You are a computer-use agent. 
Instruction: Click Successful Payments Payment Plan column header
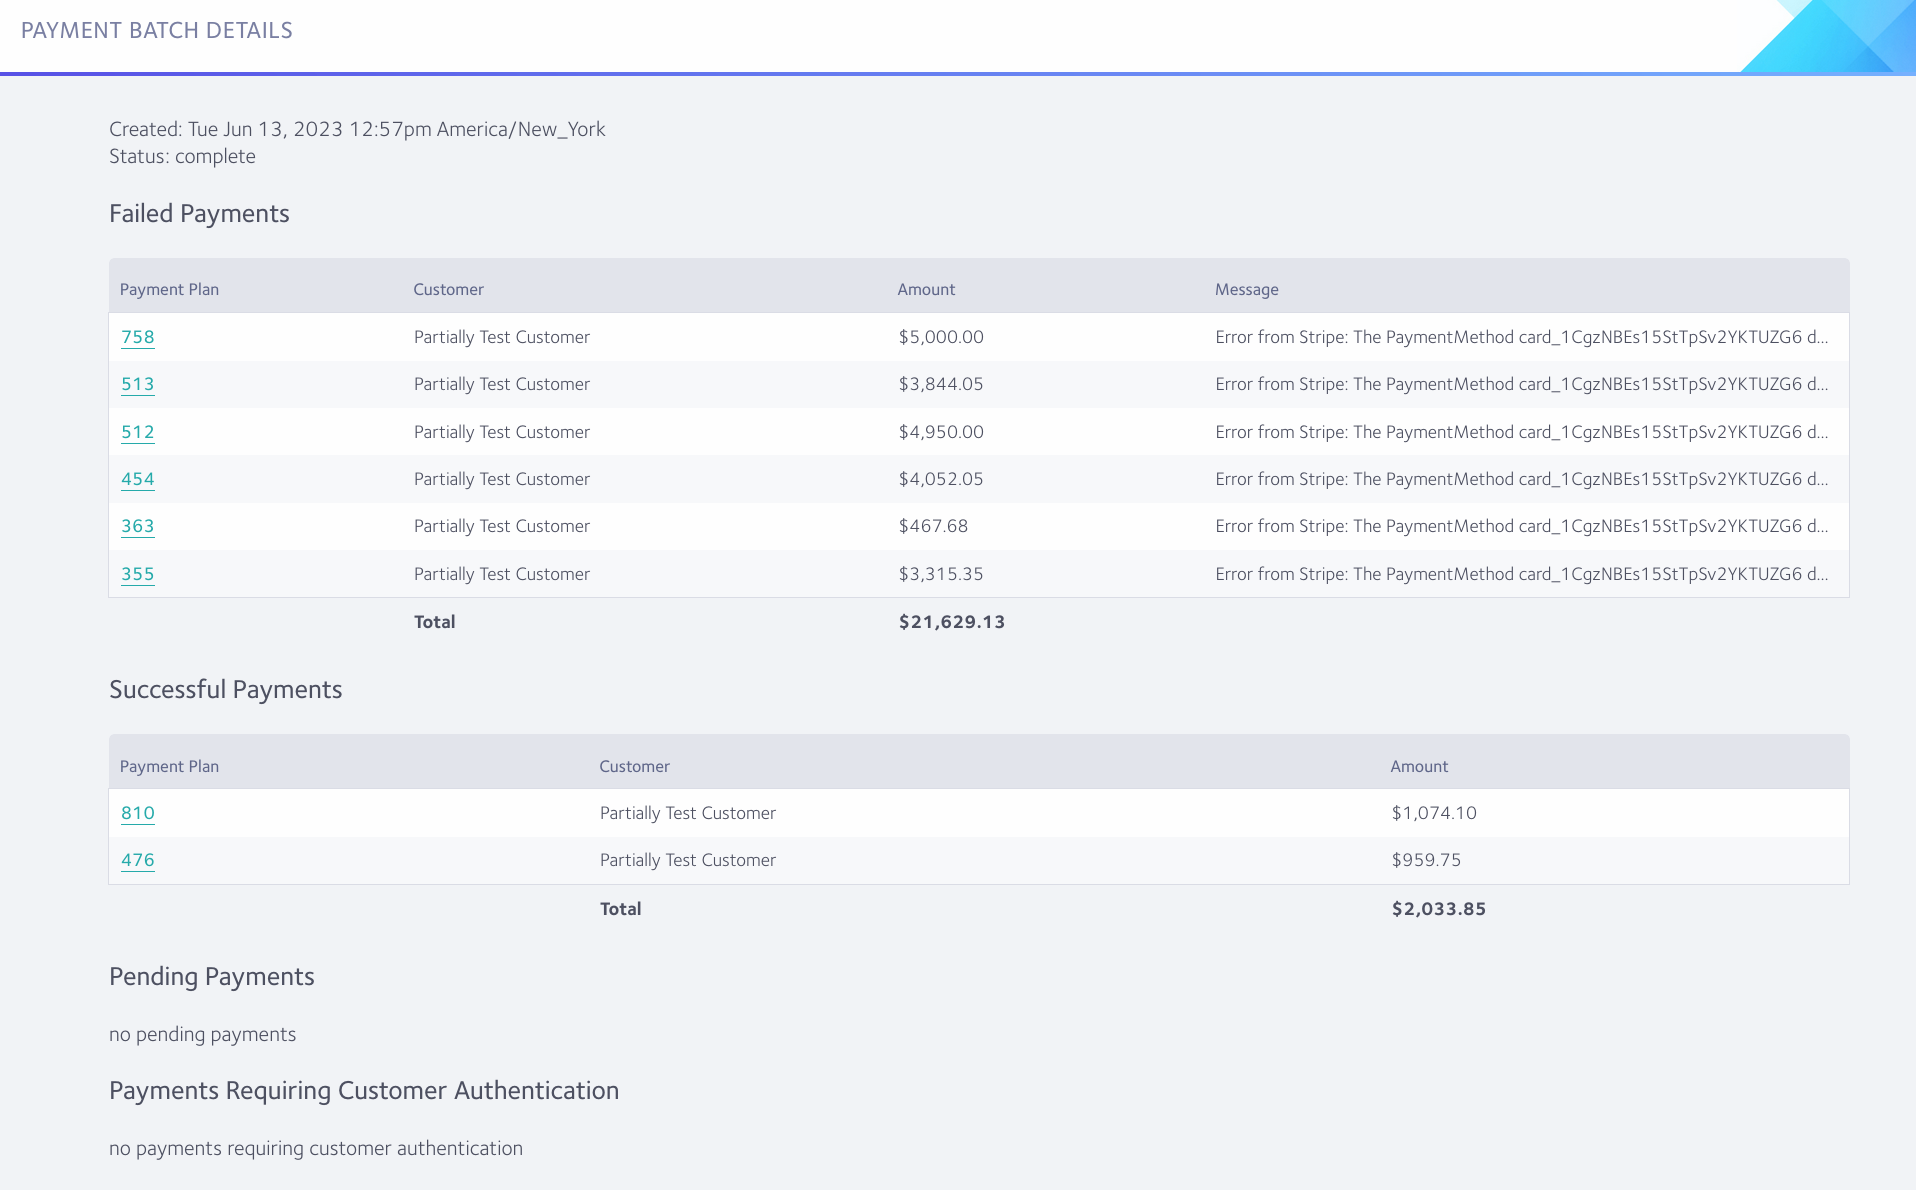[169, 766]
